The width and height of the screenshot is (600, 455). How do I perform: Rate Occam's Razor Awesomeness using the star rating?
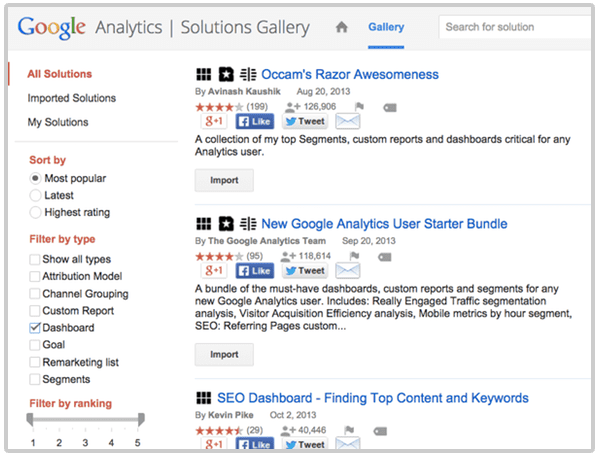coord(219,107)
